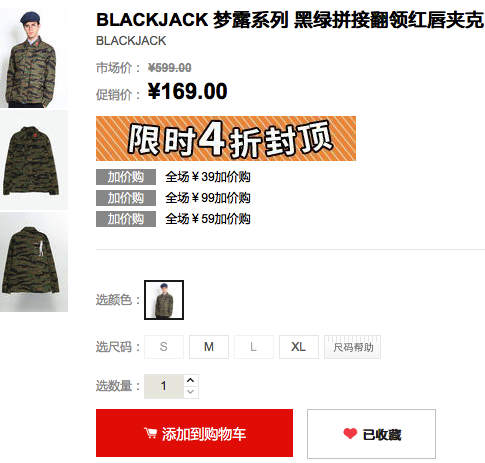Toggle the 已收藏 favorited button
485x463 pixels.
[371, 434]
